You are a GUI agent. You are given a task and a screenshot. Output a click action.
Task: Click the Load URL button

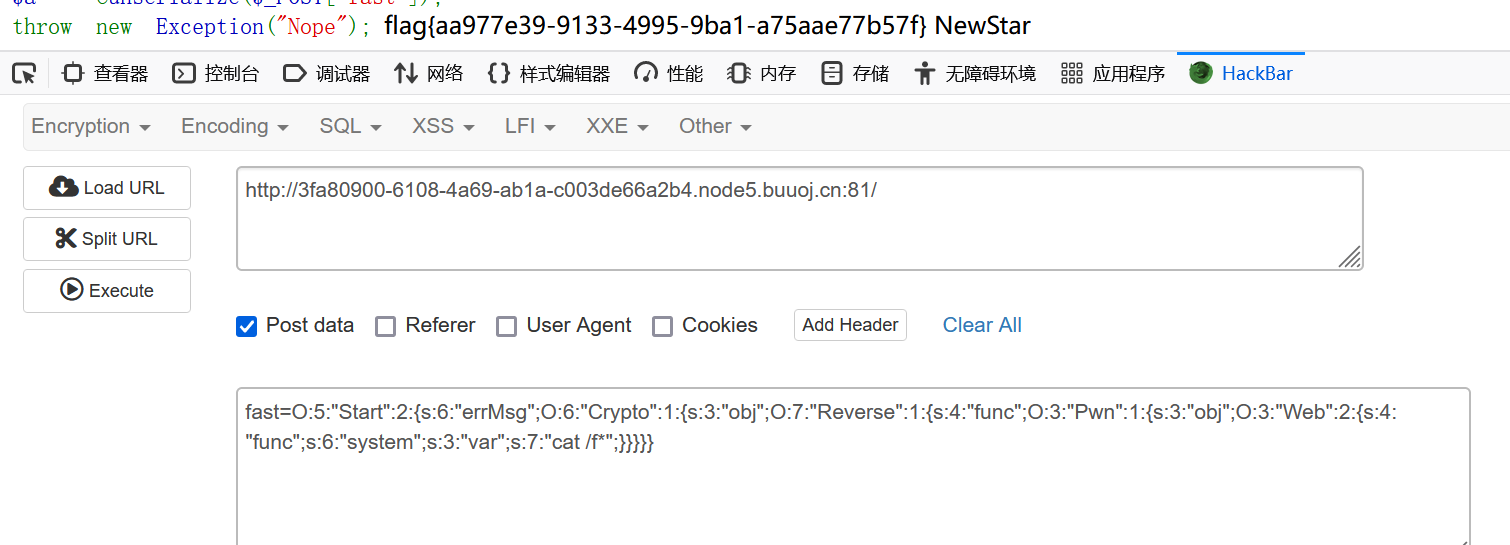(107, 188)
